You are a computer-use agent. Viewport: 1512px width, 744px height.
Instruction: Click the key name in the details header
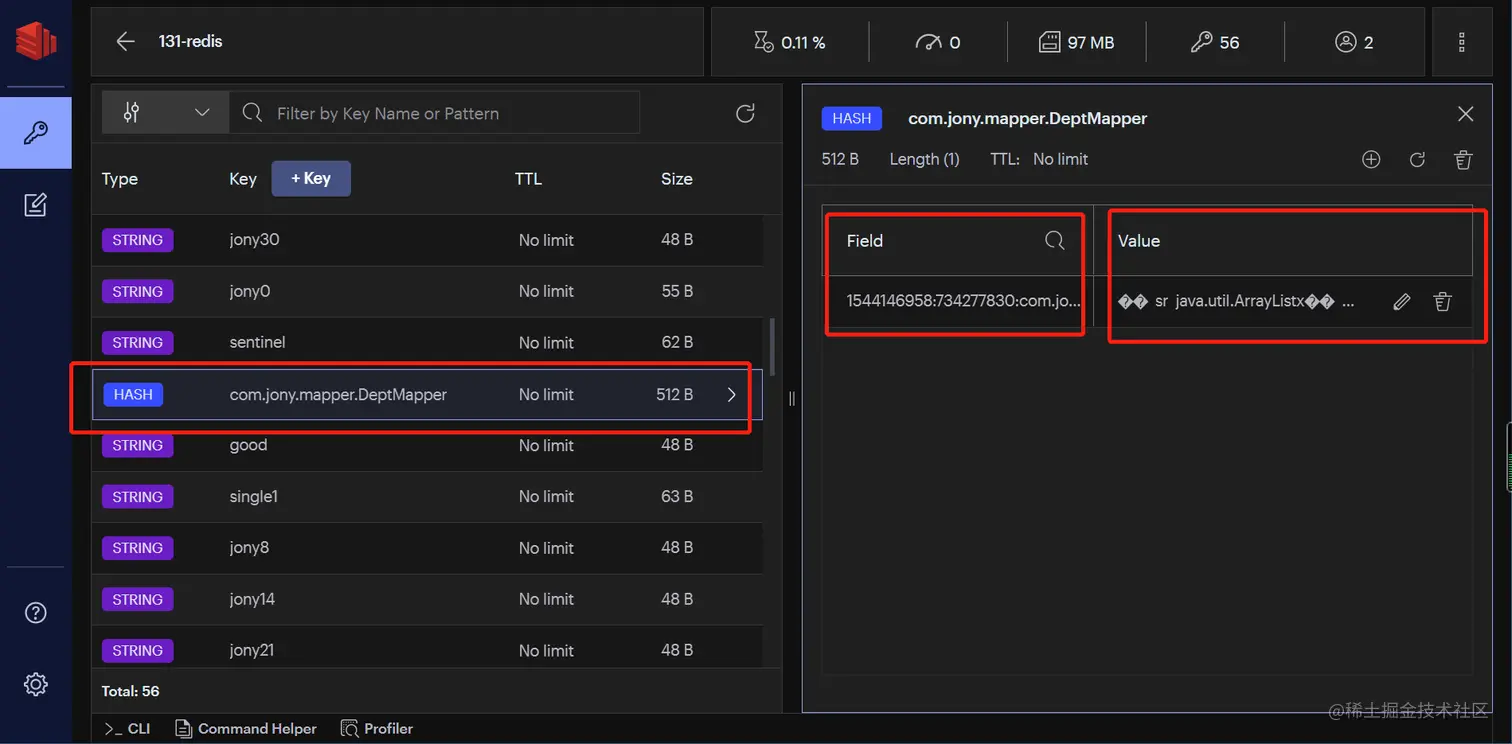(x=1027, y=119)
